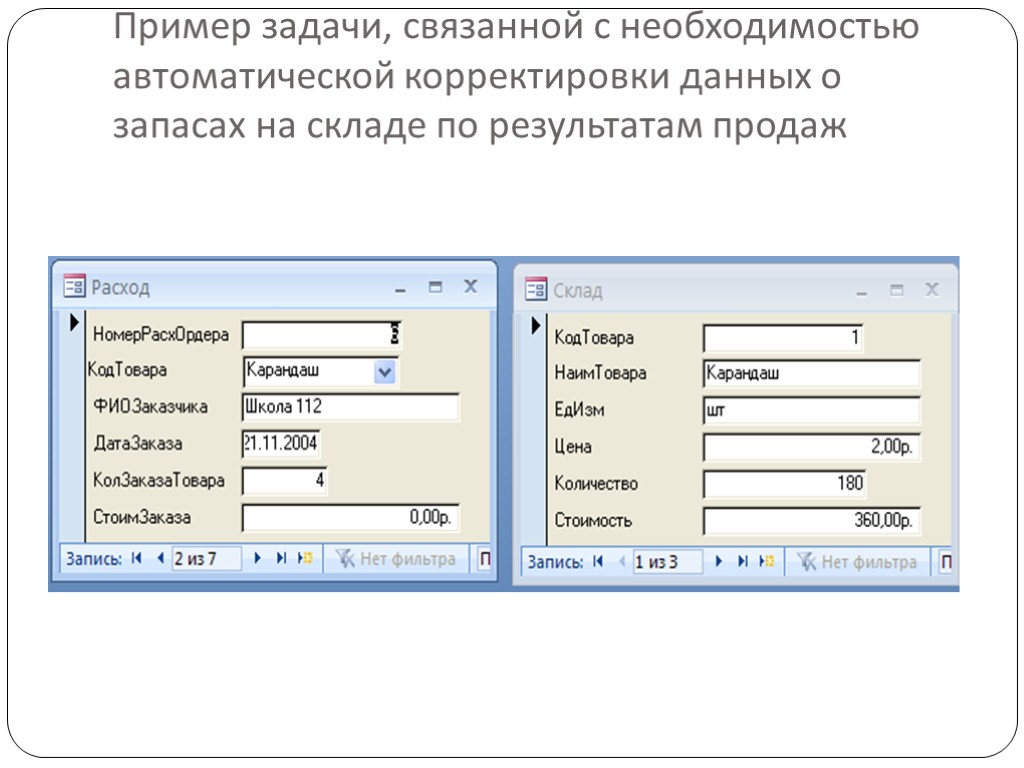
Task: Click the 'НомерРасхОрдера' label
Action: (x=161, y=334)
